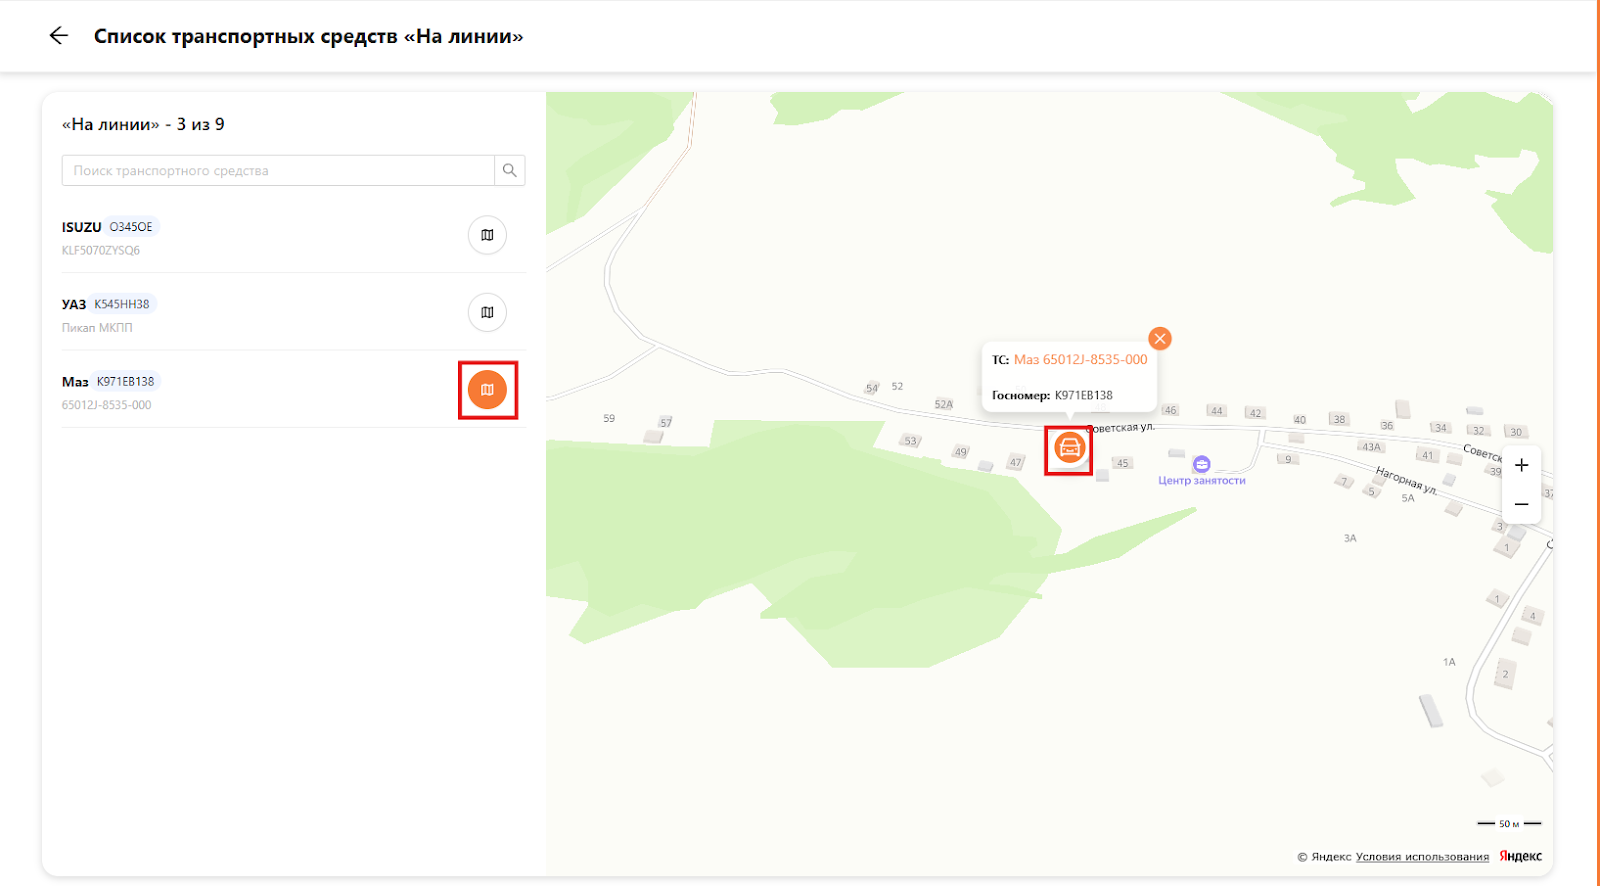Viewport: 1600px width, 886px height.
Task: Click building 45 on the map
Action: point(1122,463)
